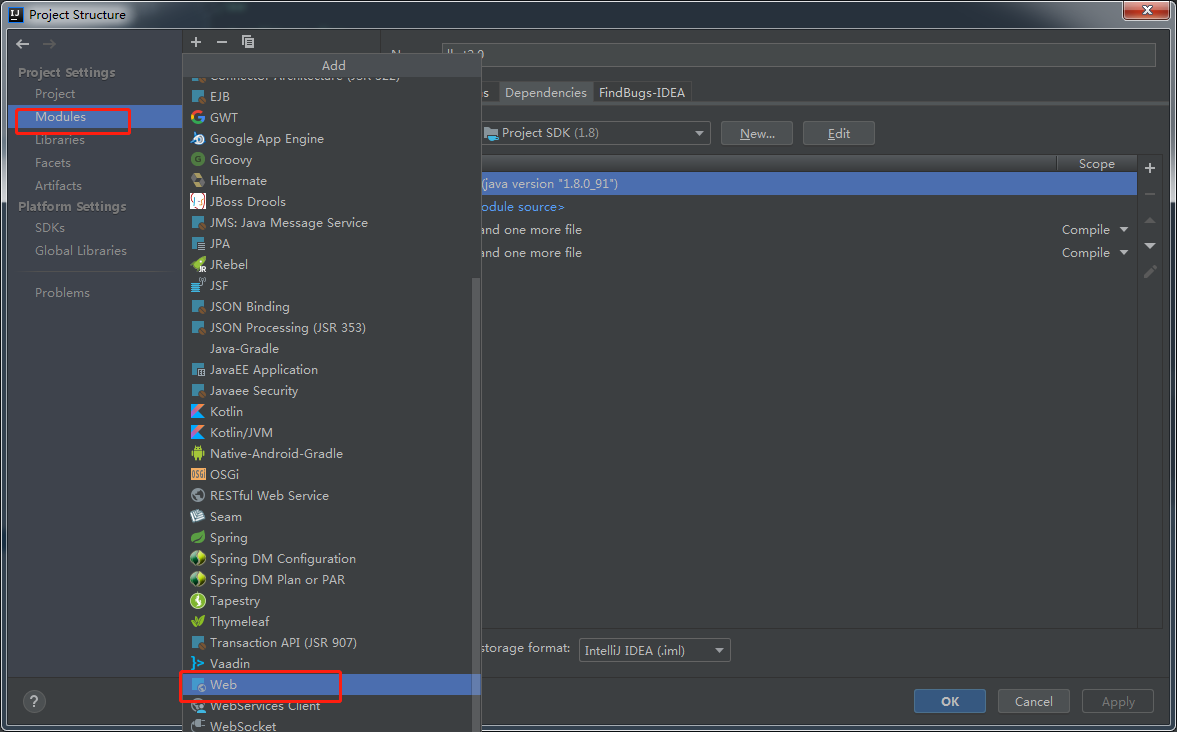Click the Seam icon
Viewport: 1177px width, 732px height.
click(197, 517)
